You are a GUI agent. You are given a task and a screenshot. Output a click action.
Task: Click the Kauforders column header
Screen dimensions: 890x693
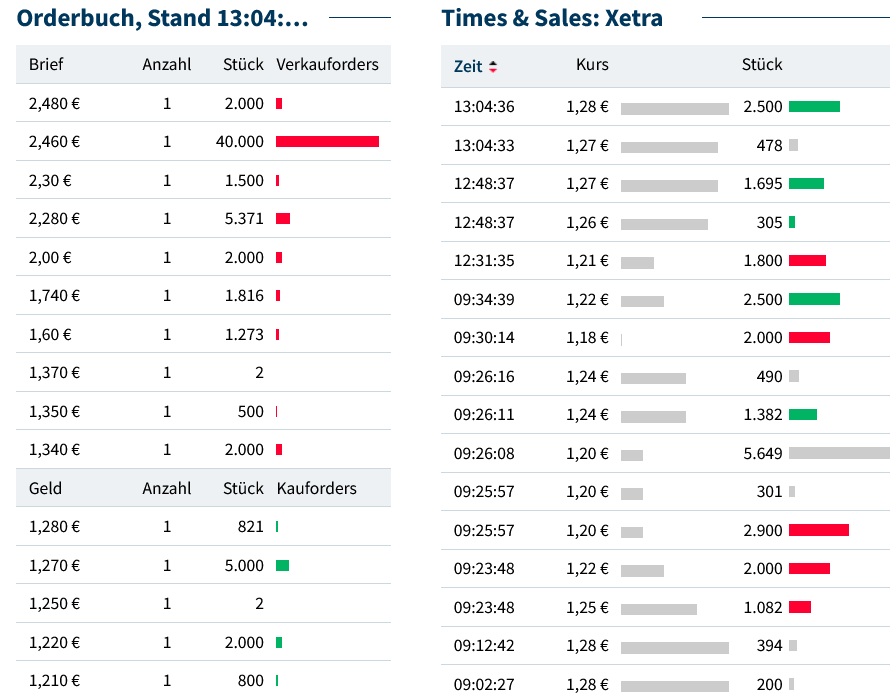(x=316, y=489)
